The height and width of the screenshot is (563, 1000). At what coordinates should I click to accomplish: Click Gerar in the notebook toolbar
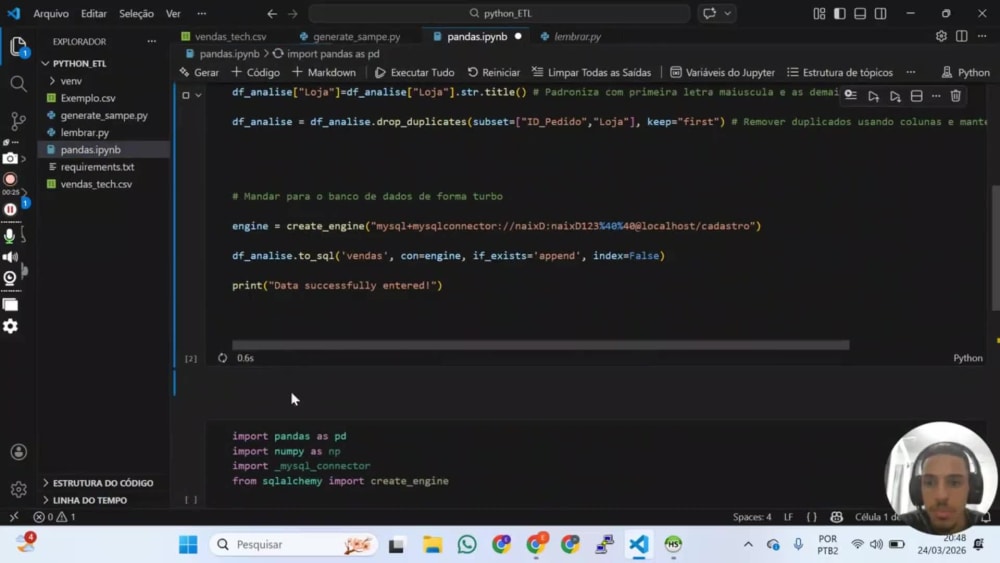[x=199, y=73]
